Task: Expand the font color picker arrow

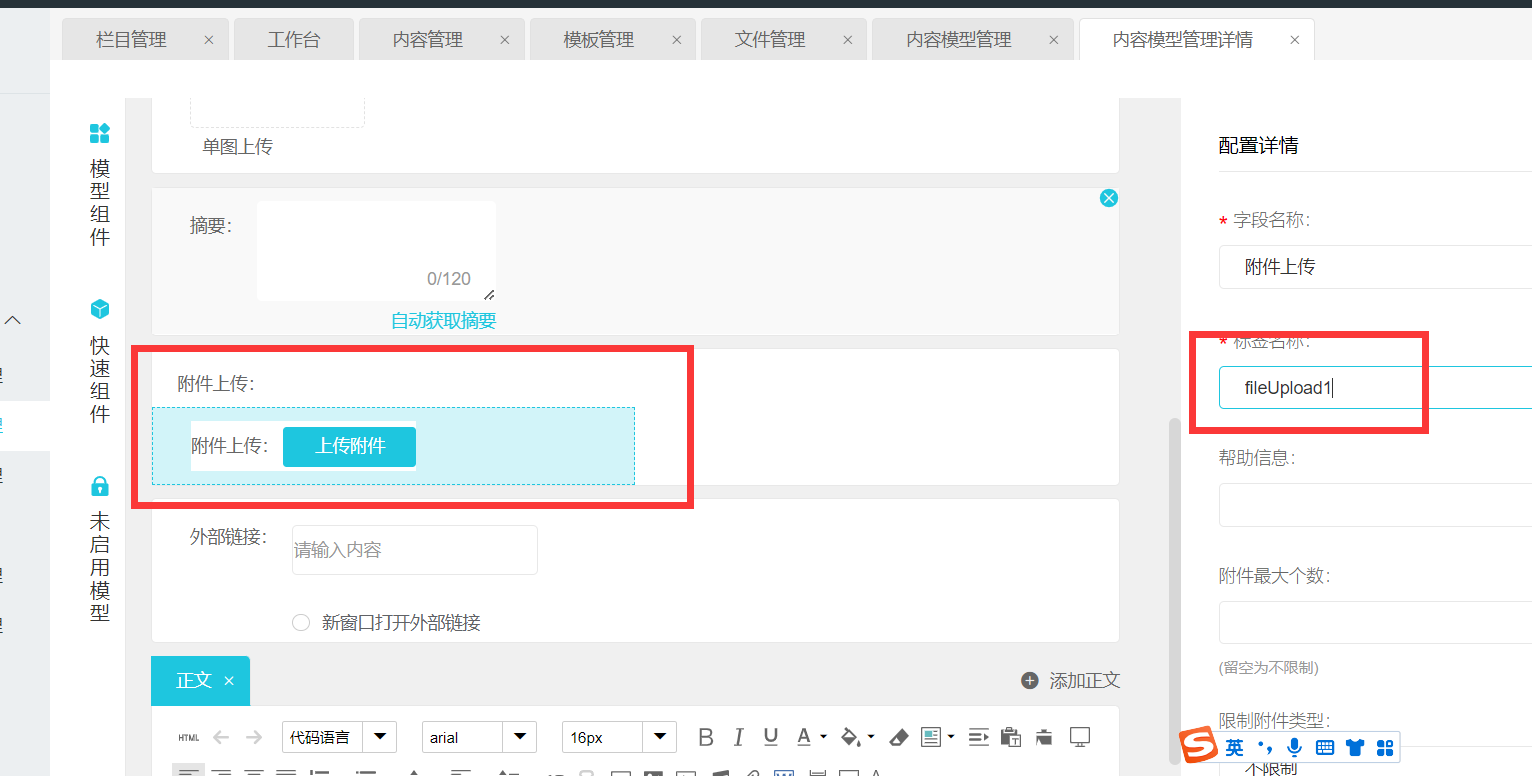Action: click(x=823, y=737)
